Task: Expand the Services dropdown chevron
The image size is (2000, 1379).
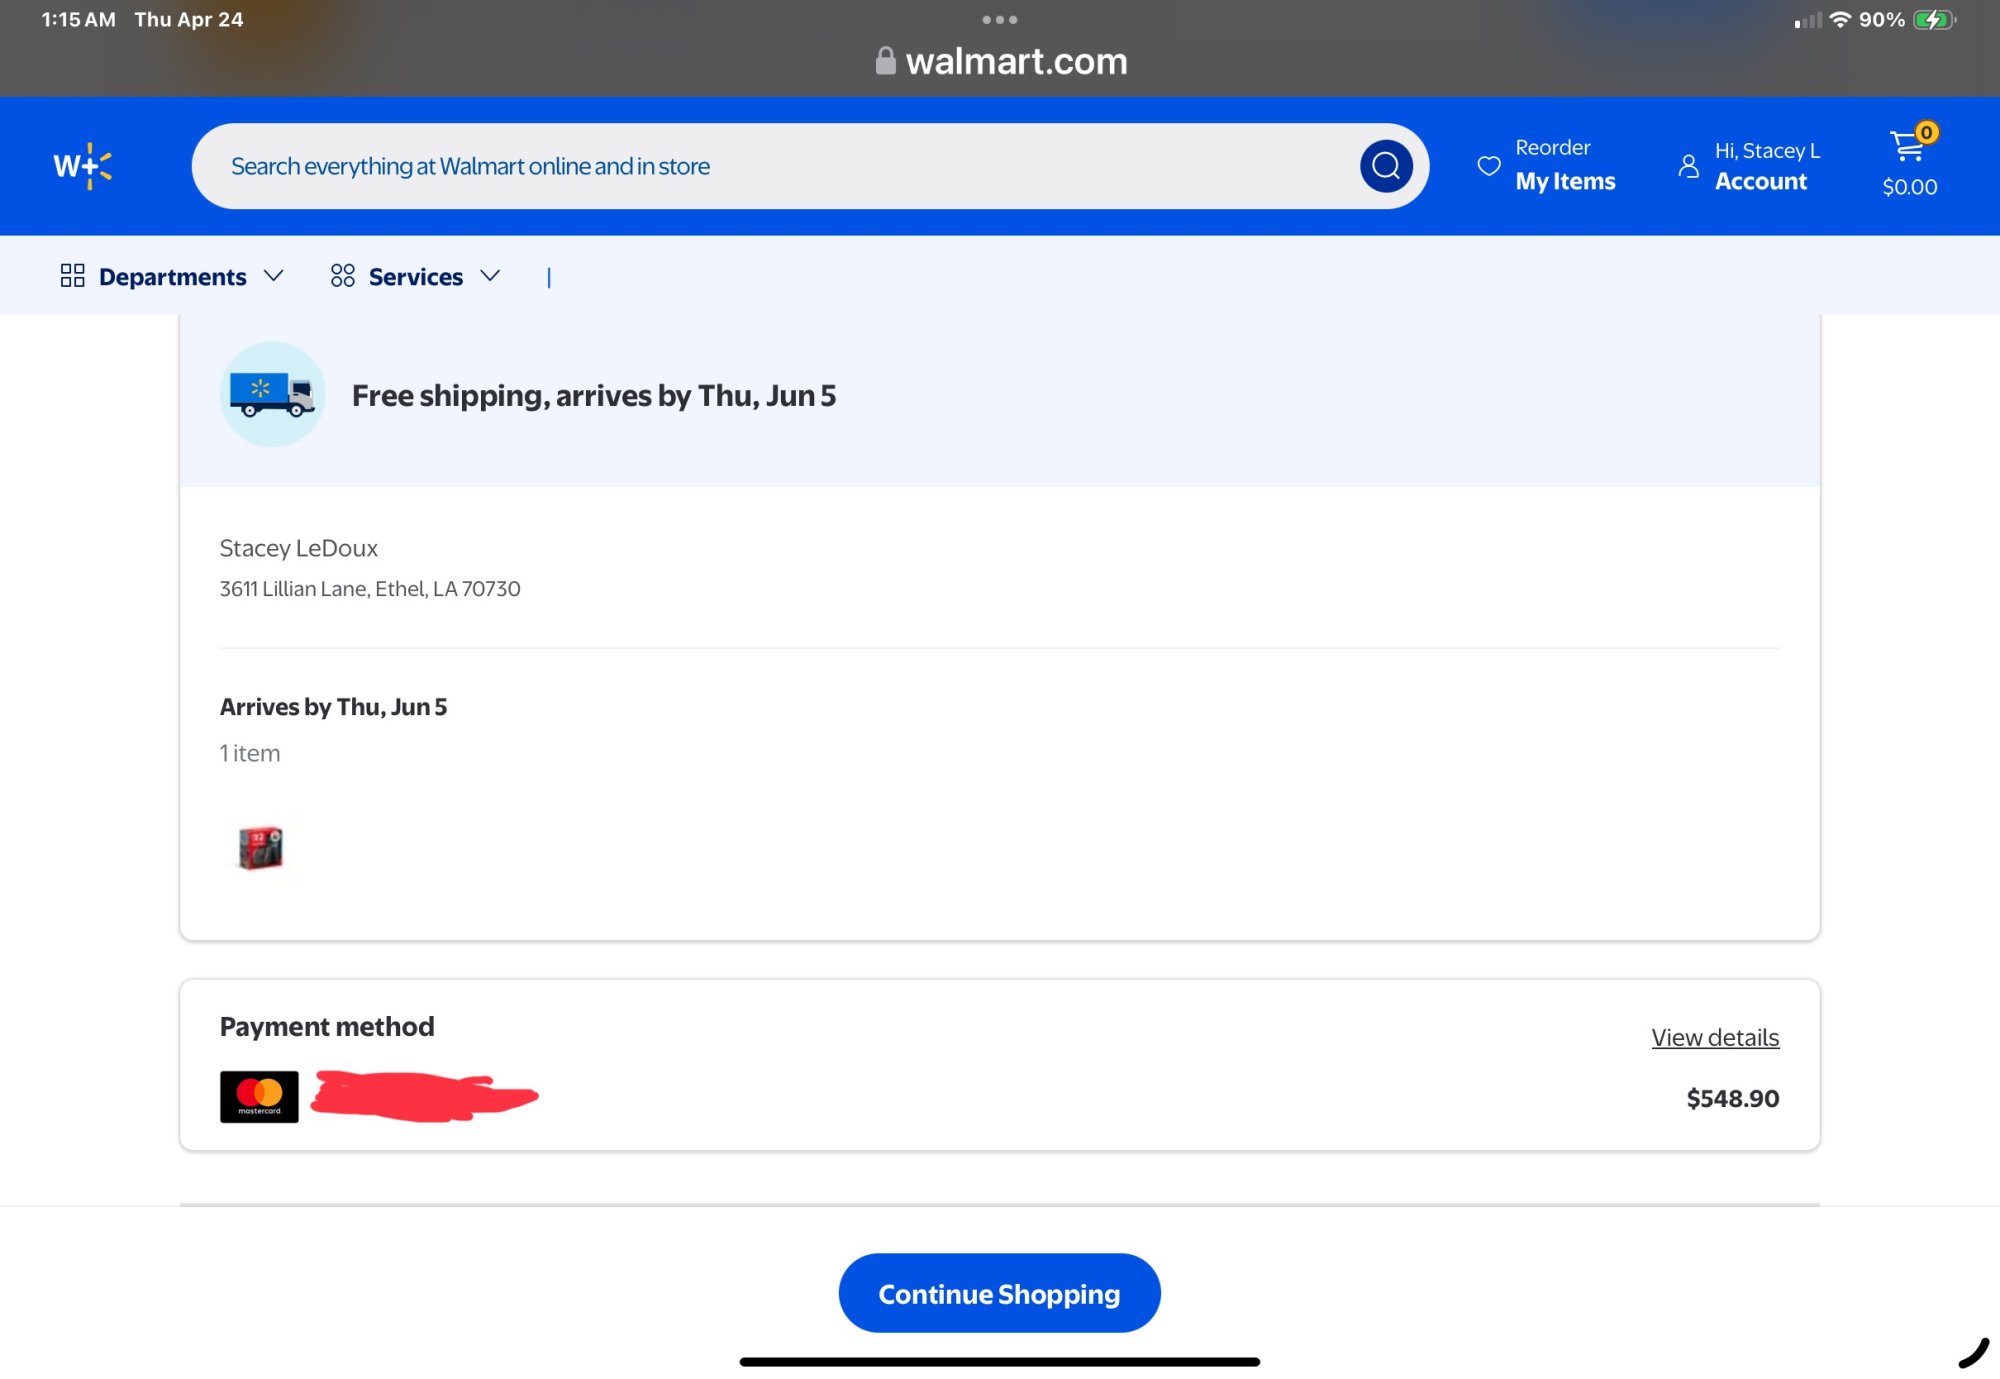Action: [489, 276]
